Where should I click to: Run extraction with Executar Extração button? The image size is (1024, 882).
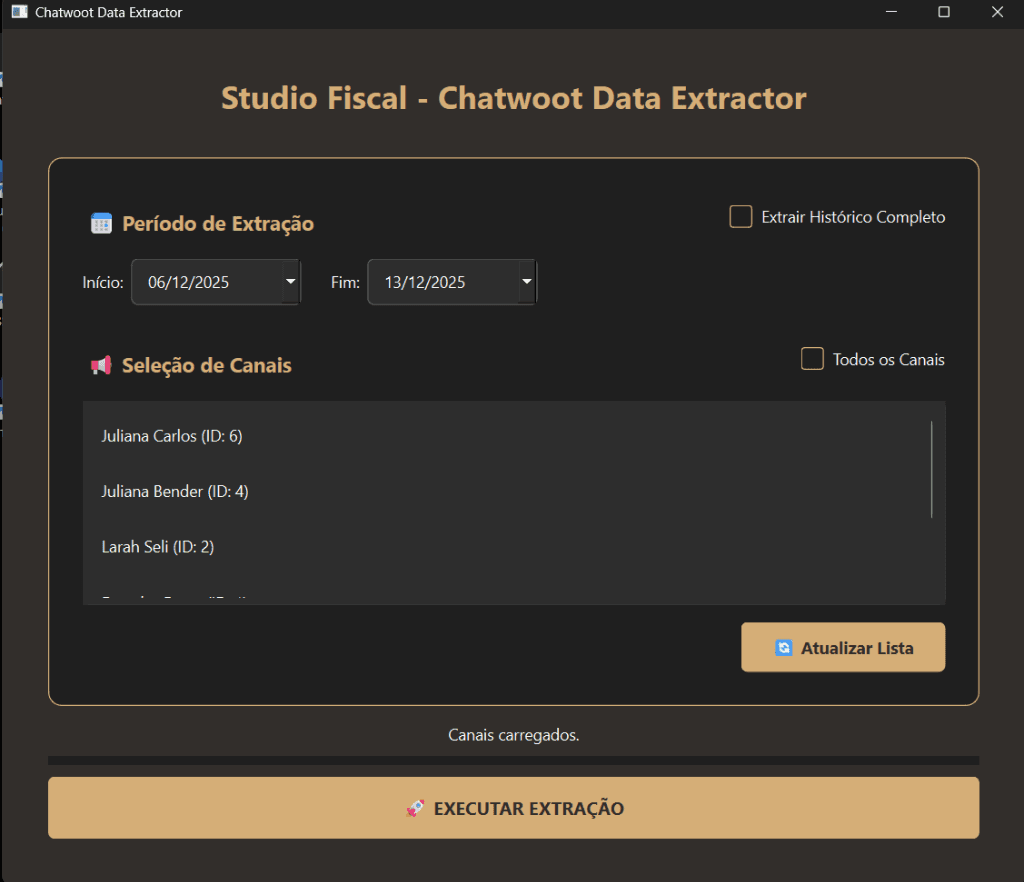[x=513, y=807]
